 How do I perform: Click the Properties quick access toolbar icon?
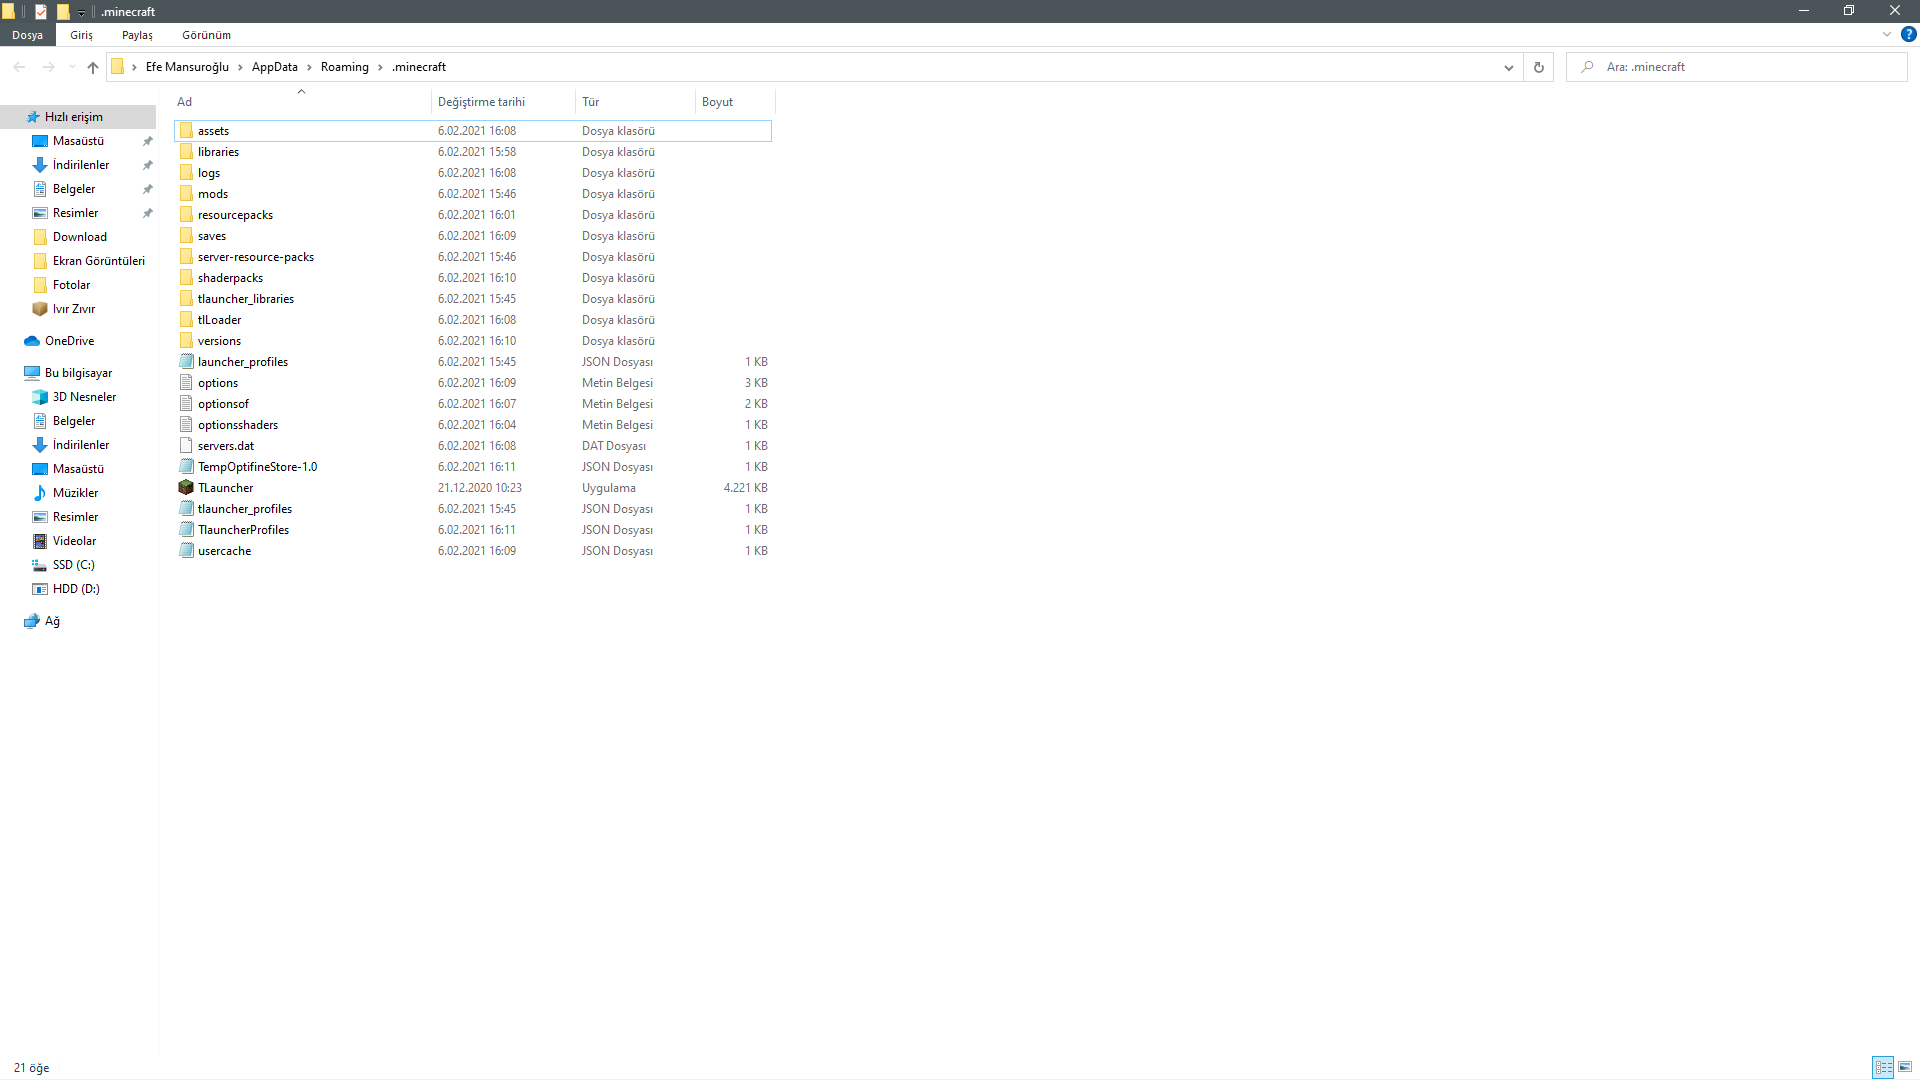[x=41, y=12]
